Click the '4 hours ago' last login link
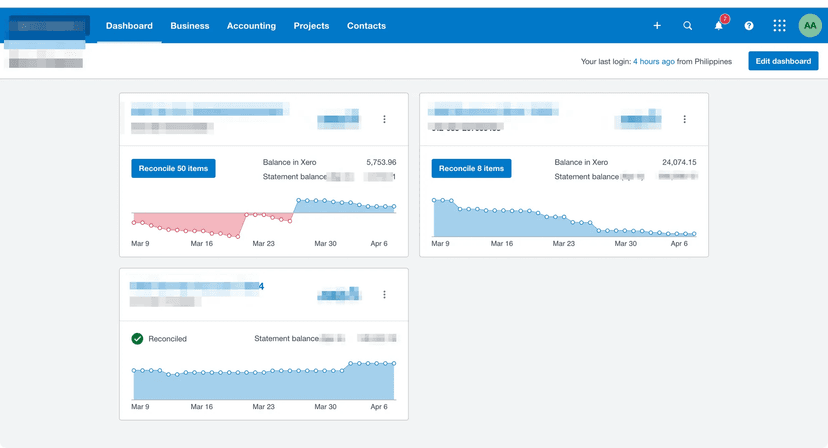828x448 pixels. pos(653,61)
